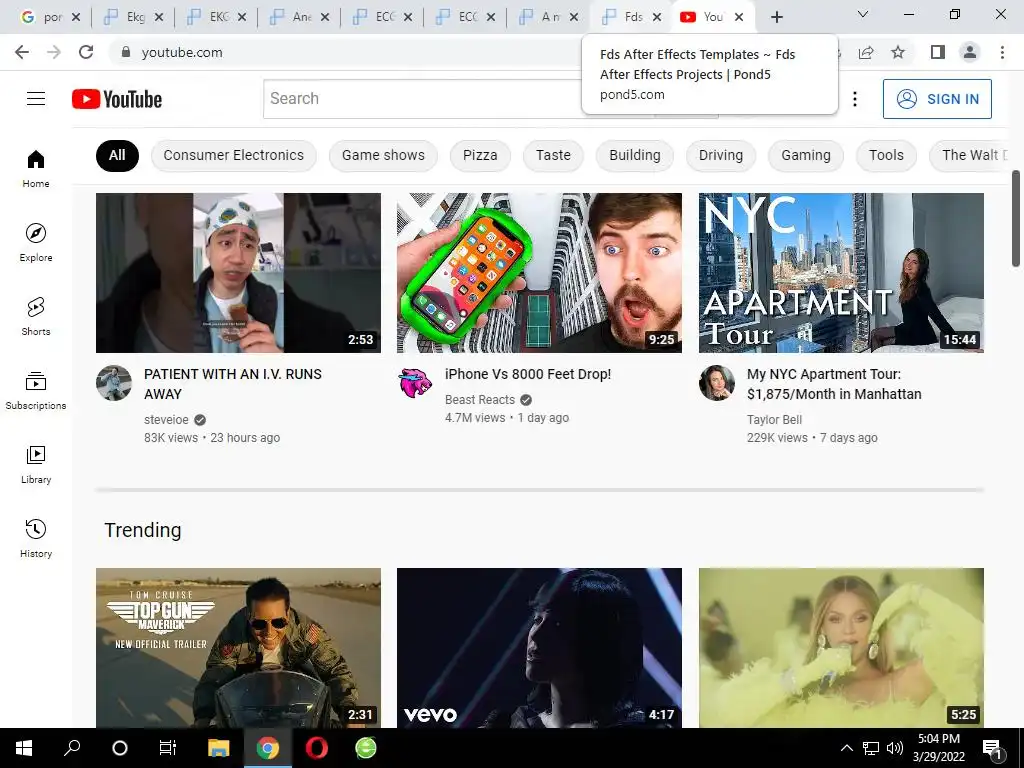This screenshot has height=768, width=1024.
Task: Switch to the 'A m' tab
Action: (547, 18)
